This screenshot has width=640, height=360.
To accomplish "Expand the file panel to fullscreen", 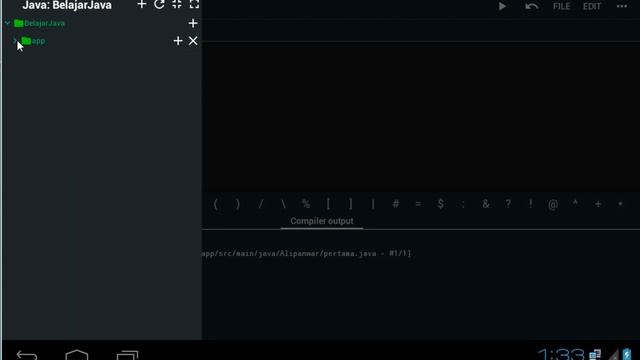I will click(194, 4).
